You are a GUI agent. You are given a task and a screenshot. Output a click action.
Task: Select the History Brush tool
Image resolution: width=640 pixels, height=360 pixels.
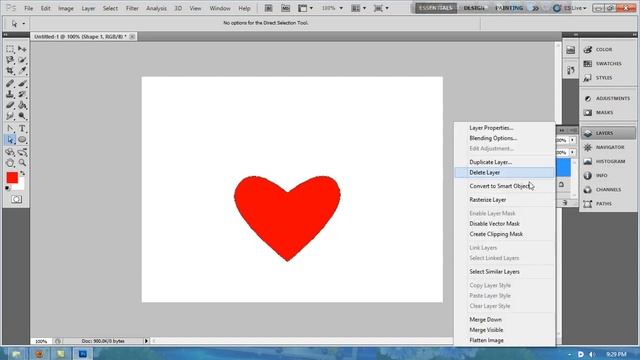coord(22,94)
